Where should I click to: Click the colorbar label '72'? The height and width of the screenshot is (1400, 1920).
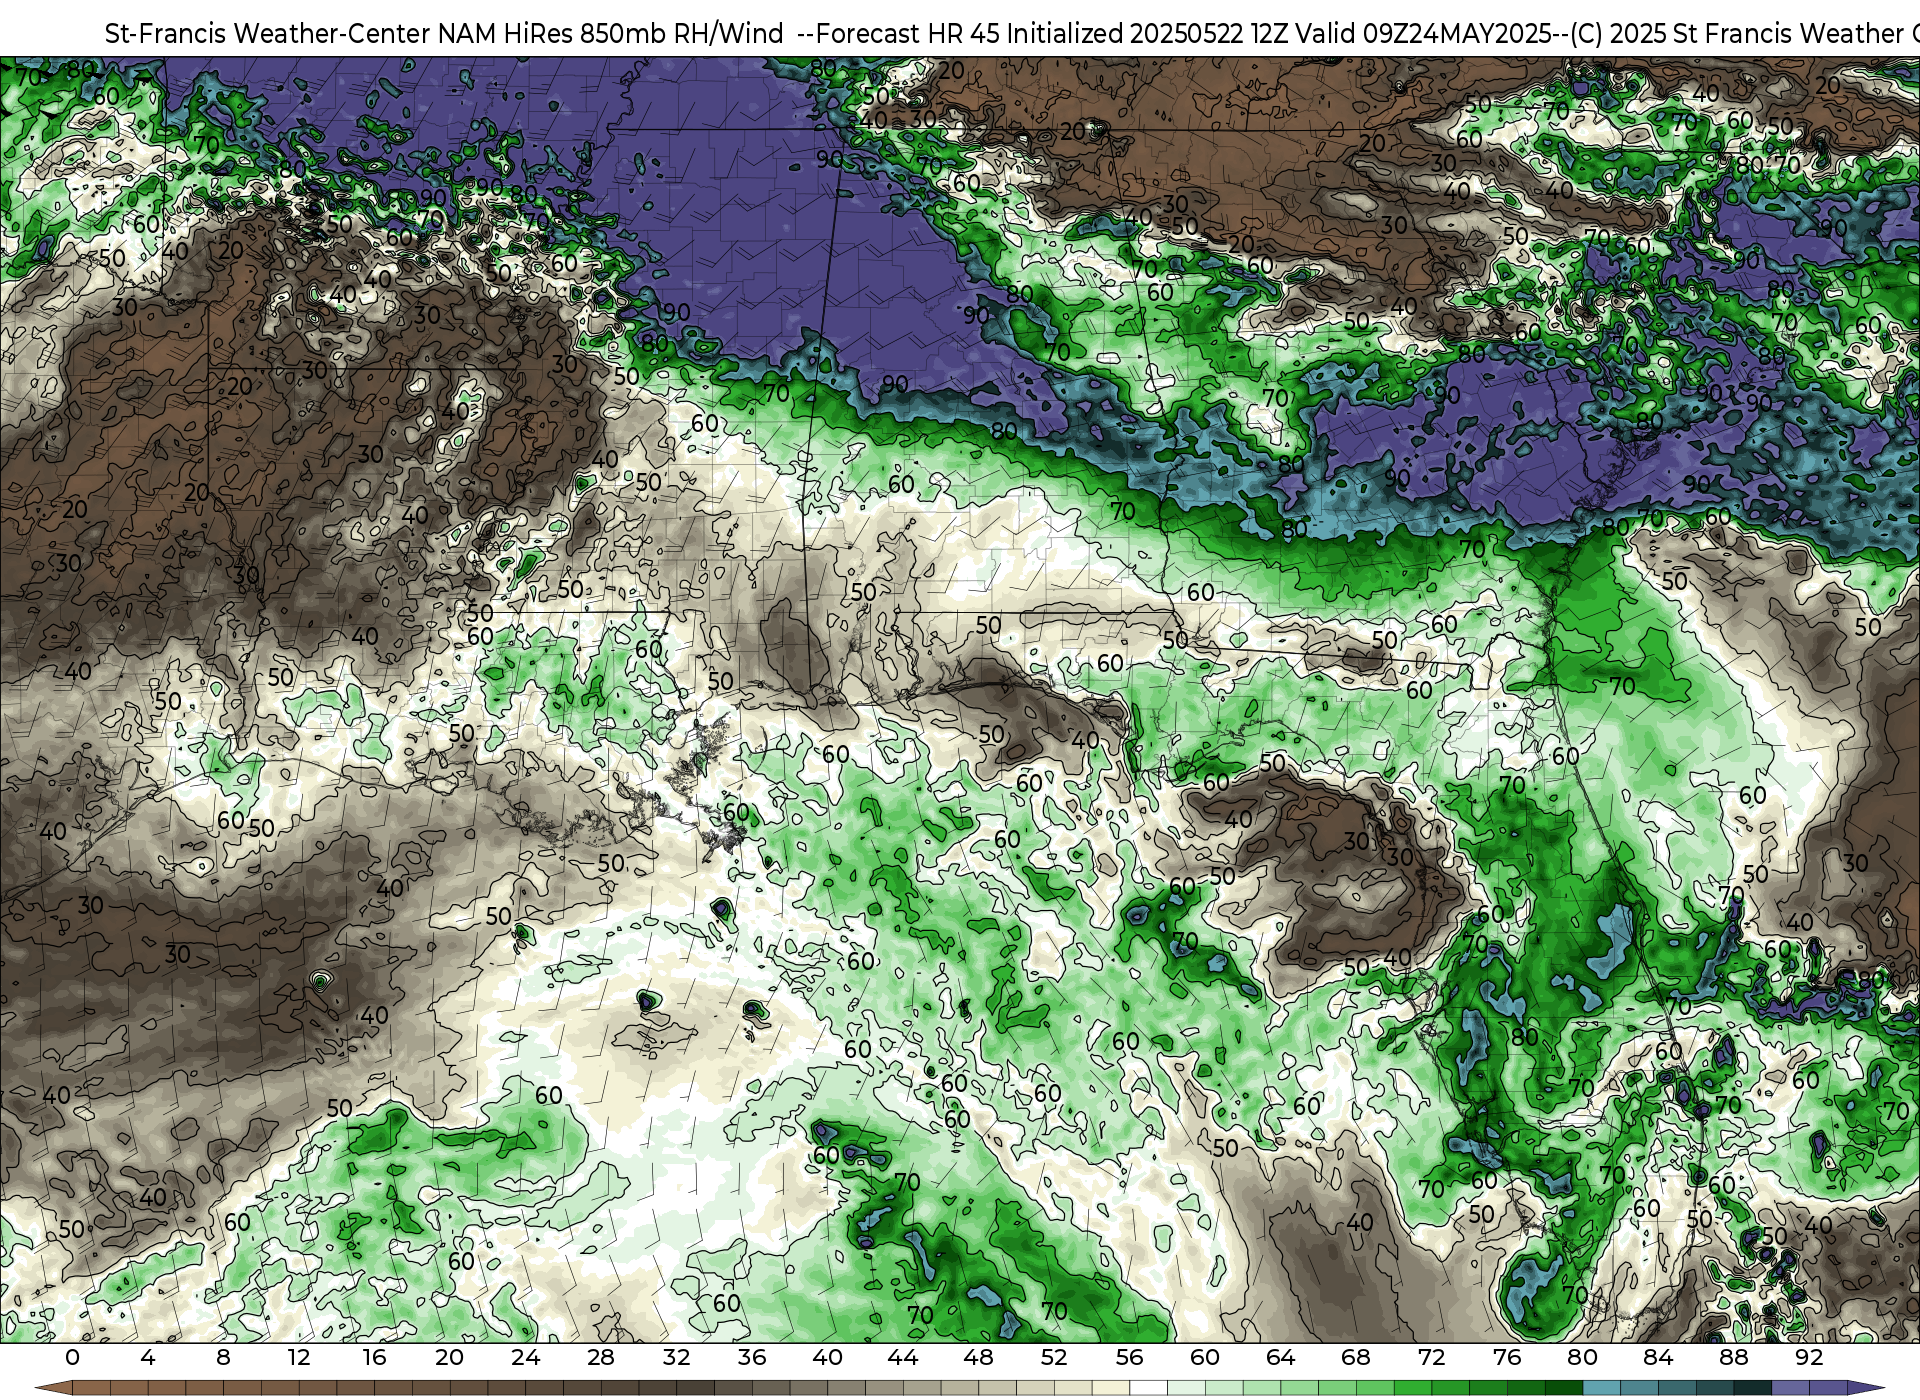(x=1432, y=1357)
